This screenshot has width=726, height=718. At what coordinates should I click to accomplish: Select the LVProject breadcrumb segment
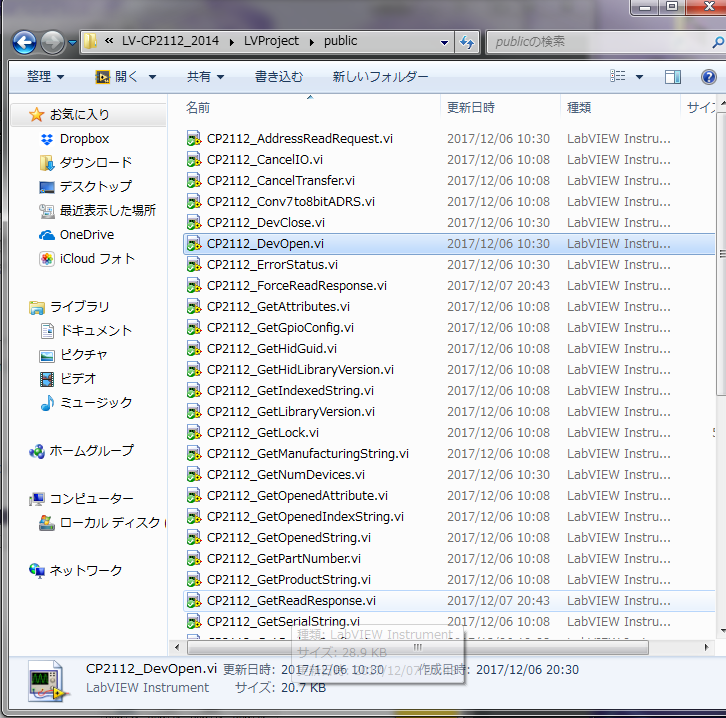point(271,41)
